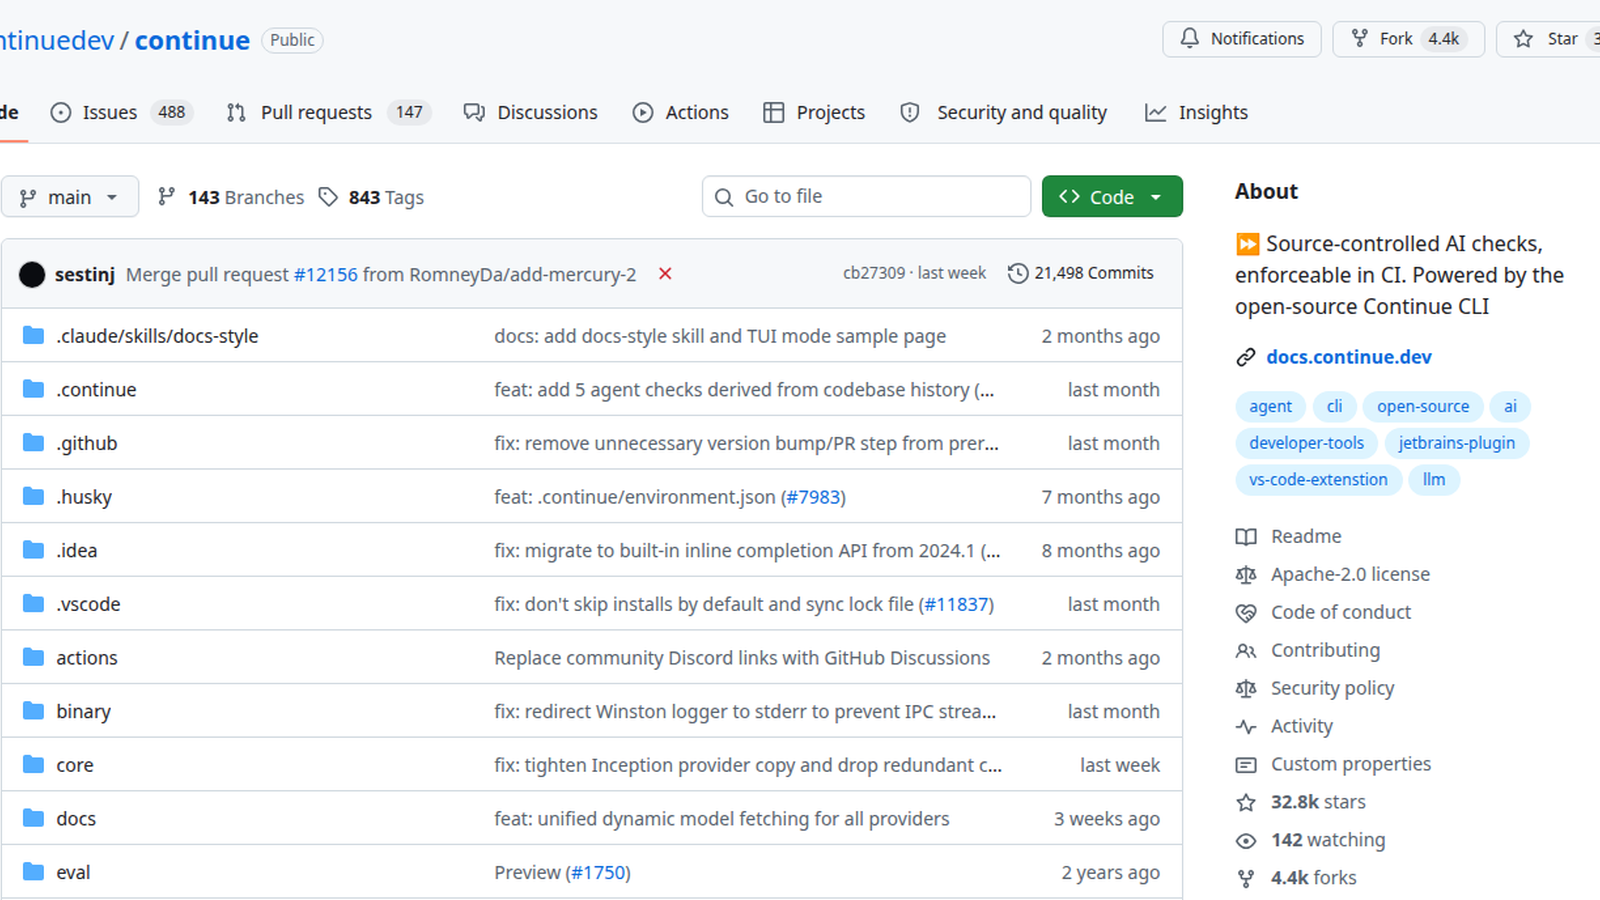Open the continue repository name link
The width and height of the screenshot is (1600, 900).
point(192,40)
